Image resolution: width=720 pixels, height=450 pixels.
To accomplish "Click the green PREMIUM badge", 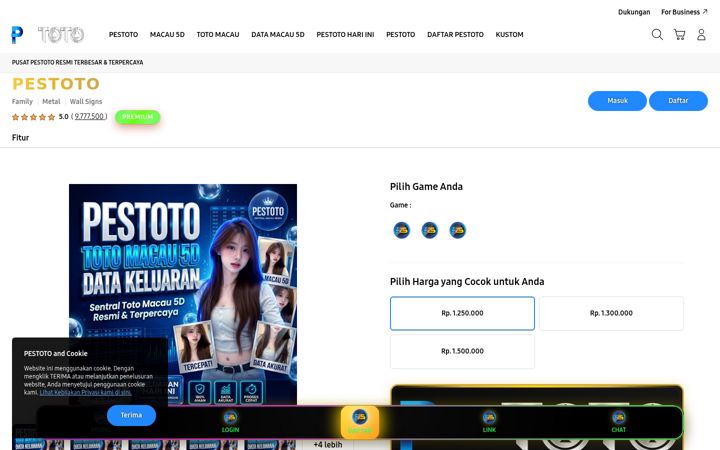I will coord(137,117).
